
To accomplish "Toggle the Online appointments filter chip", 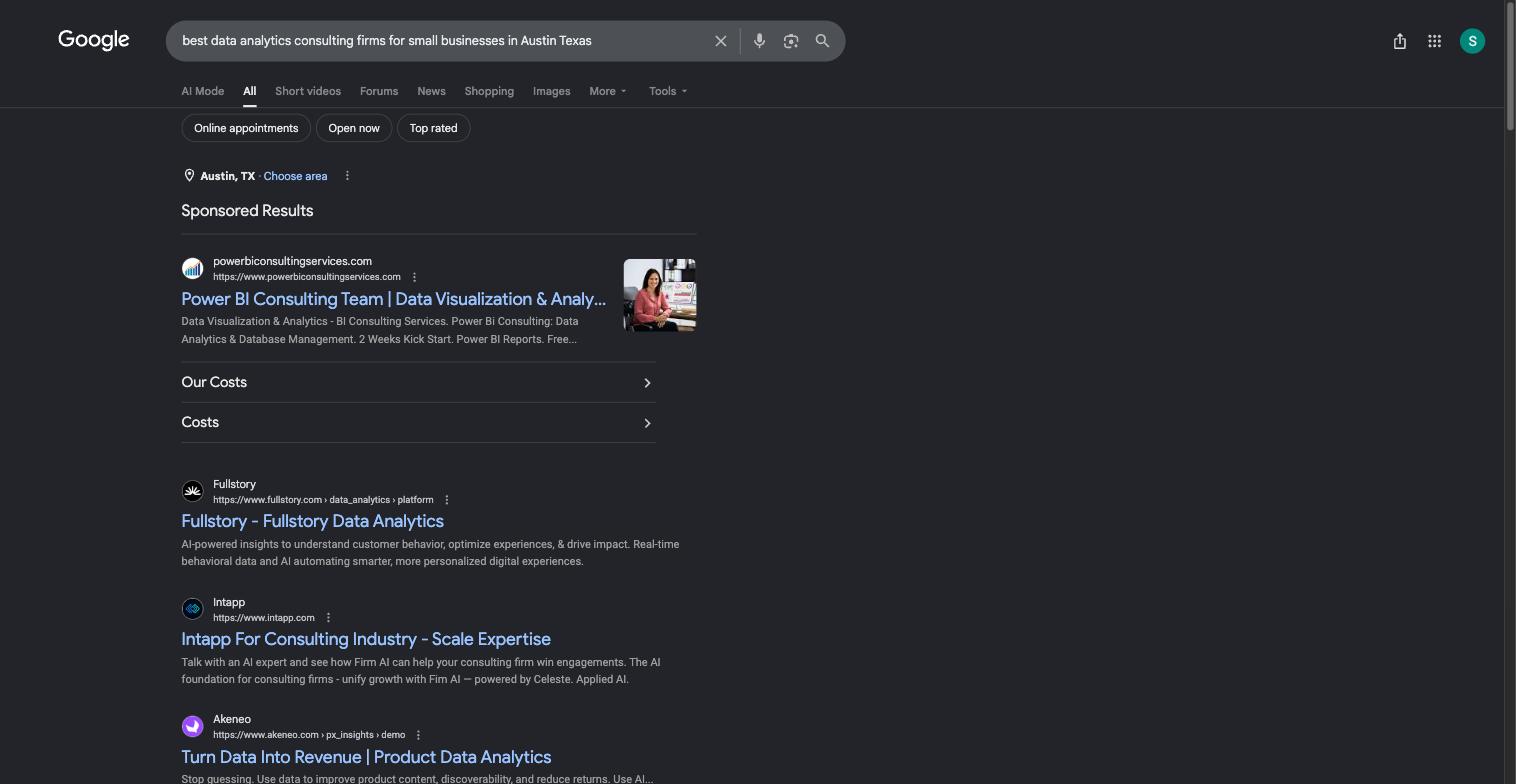I will [x=246, y=128].
